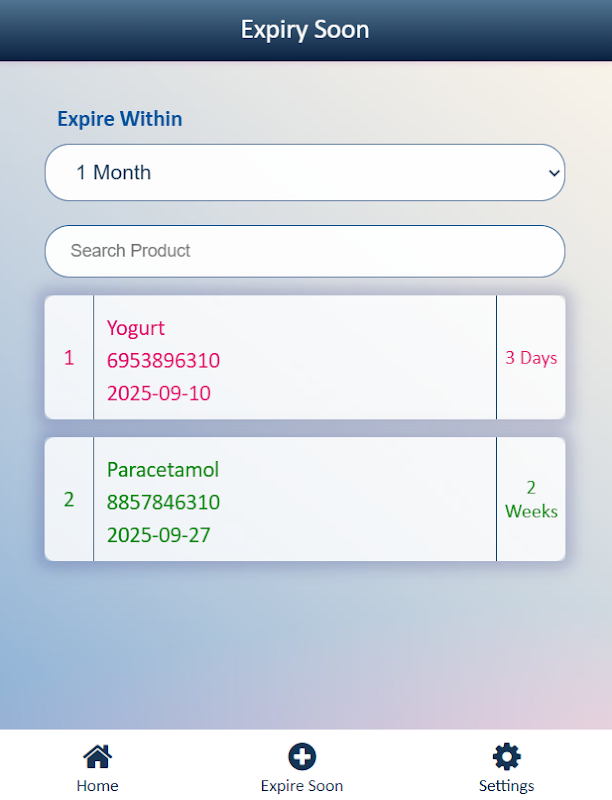Viewport: 612px width, 800px height.
Task: Focus the Search Product field
Action: (x=305, y=250)
